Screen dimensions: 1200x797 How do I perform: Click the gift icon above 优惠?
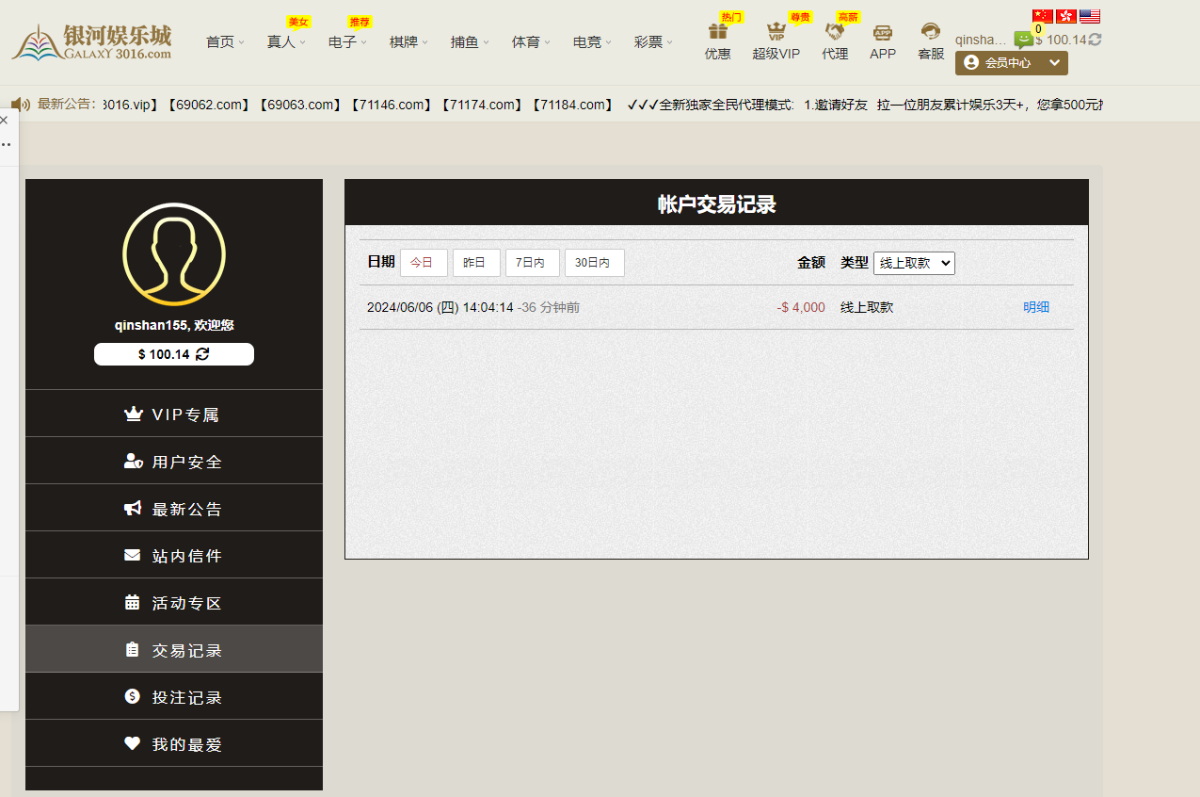click(x=717, y=32)
